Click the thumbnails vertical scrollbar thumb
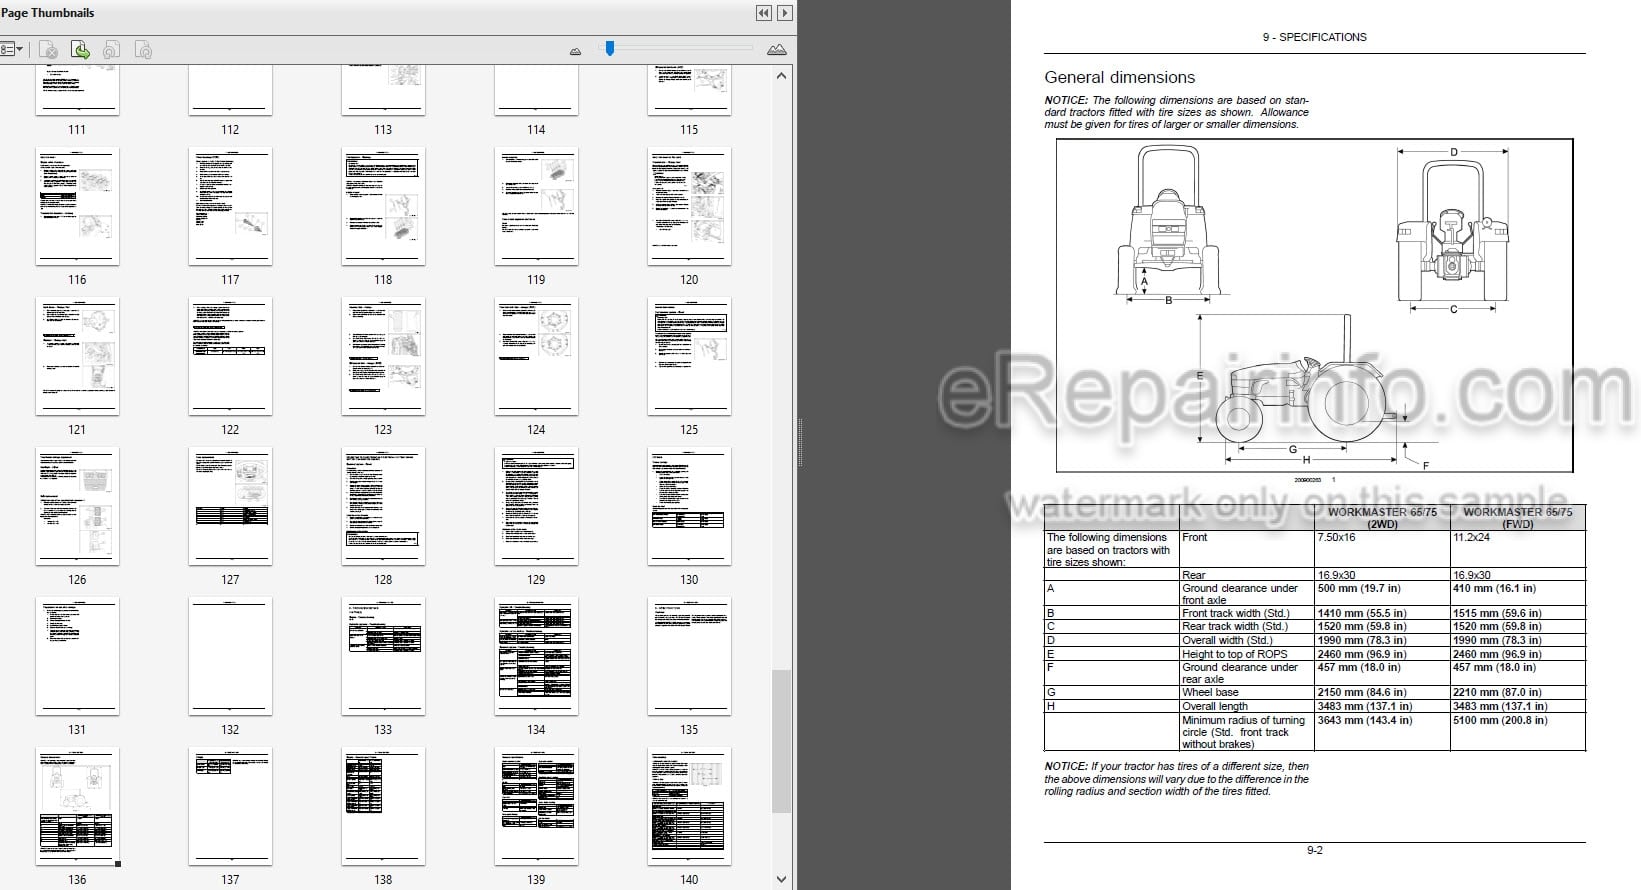The height and width of the screenshot is (890, 1641). click(x=782, y=741)
